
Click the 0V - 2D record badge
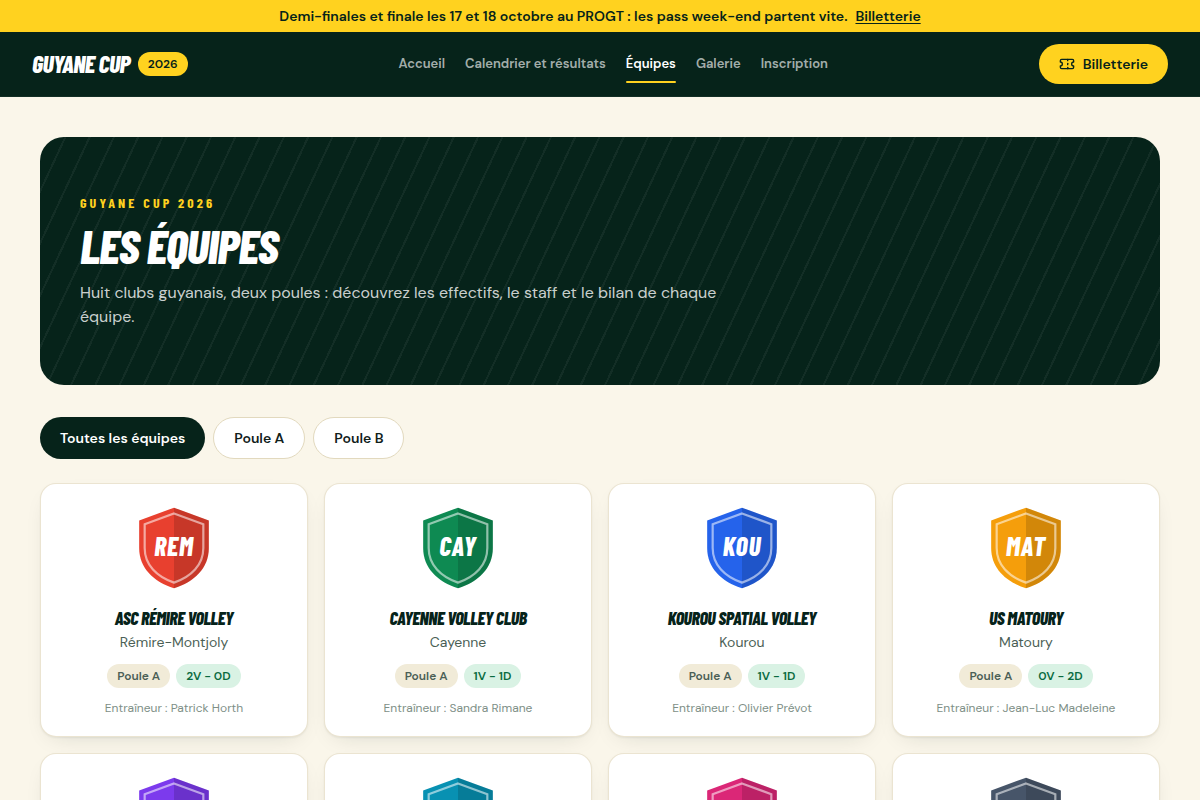pyautogui.click(x=1060, y=676)
